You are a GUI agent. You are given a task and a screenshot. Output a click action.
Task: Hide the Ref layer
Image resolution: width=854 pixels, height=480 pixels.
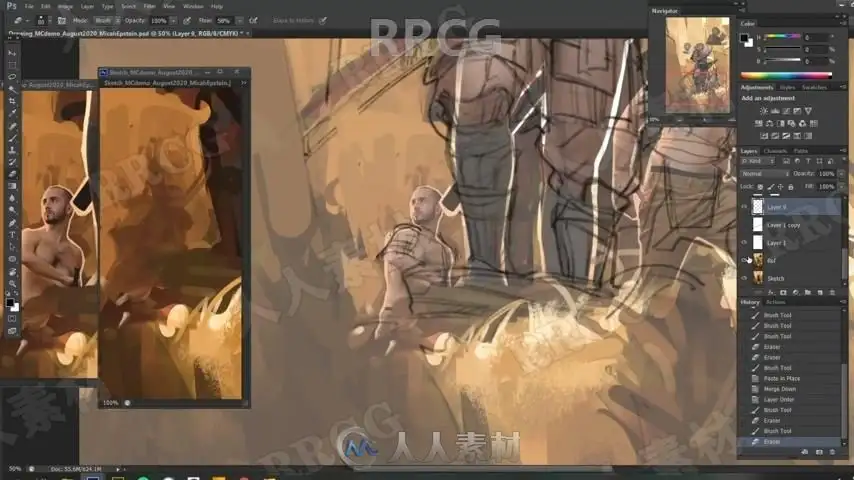tap(744, 260)
